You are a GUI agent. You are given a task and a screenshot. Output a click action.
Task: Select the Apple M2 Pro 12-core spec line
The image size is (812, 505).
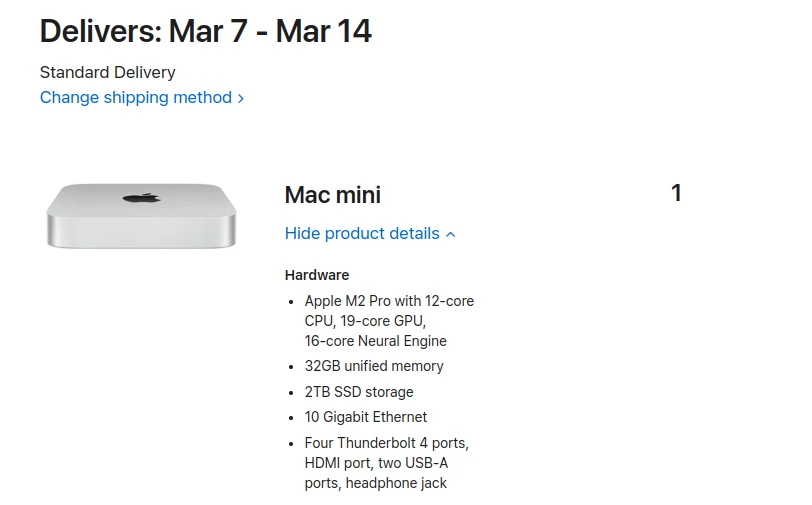click(389, 301)
